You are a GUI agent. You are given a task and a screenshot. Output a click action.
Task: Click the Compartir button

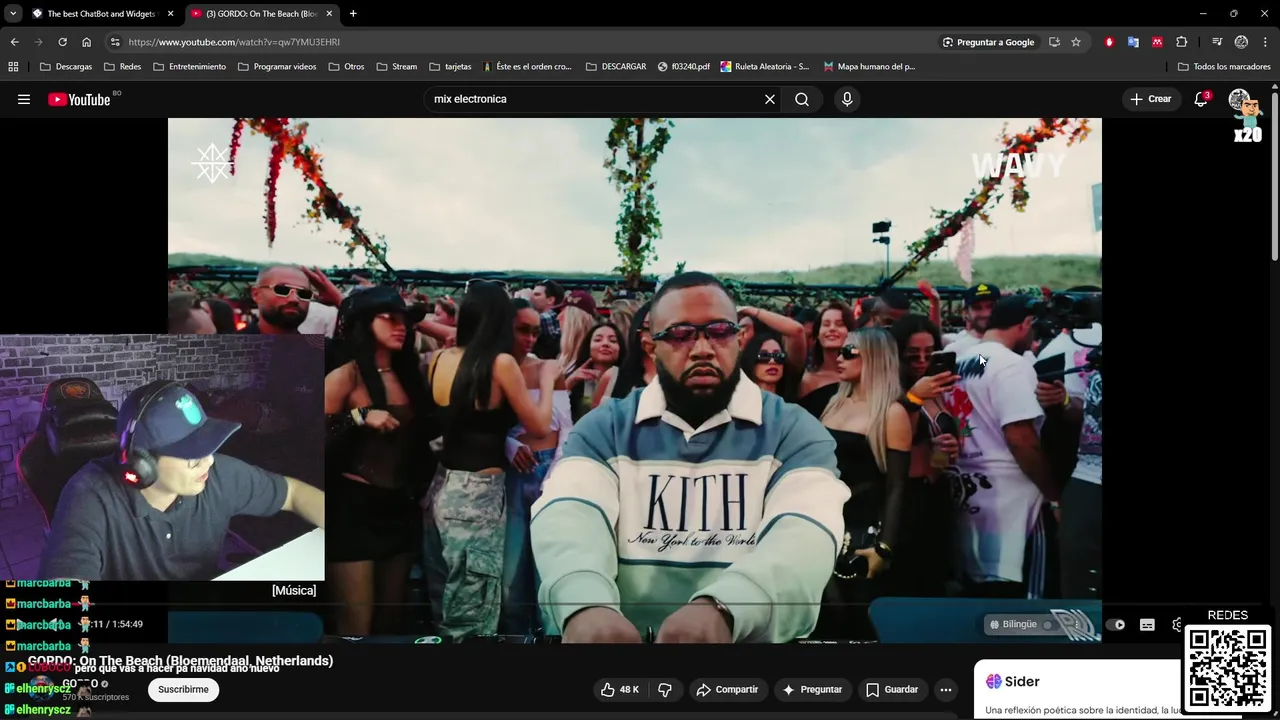click(x=727, y=689)
